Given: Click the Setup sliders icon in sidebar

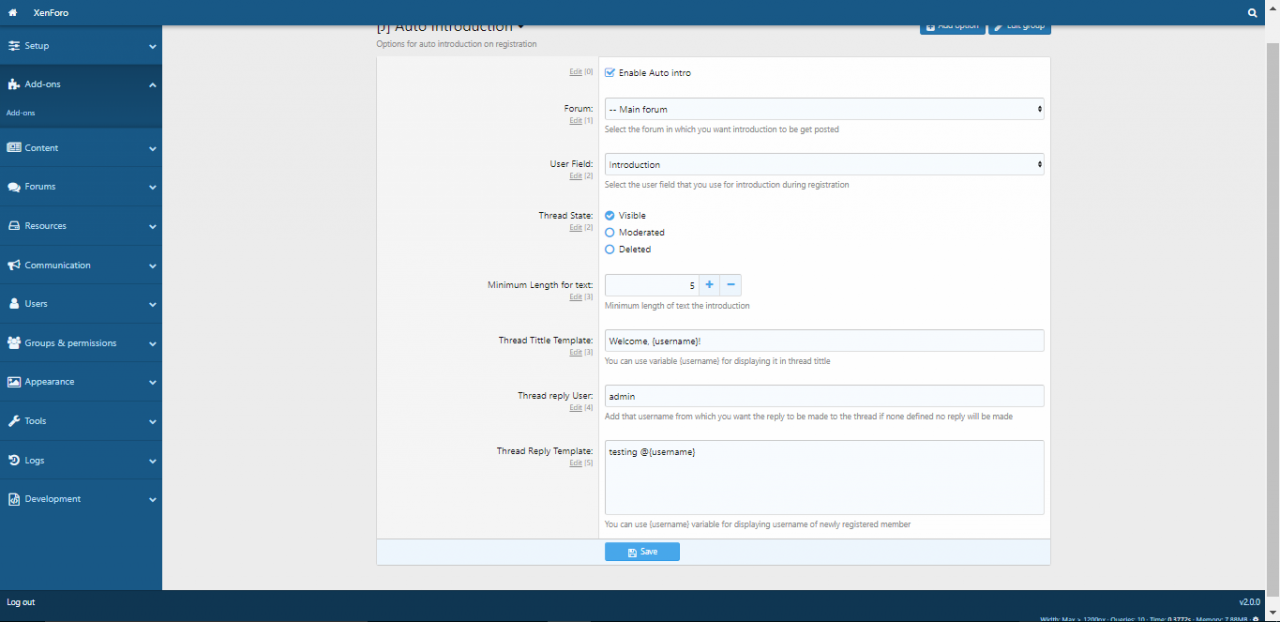Looking at the screenshot, I should tap(14, 46).
